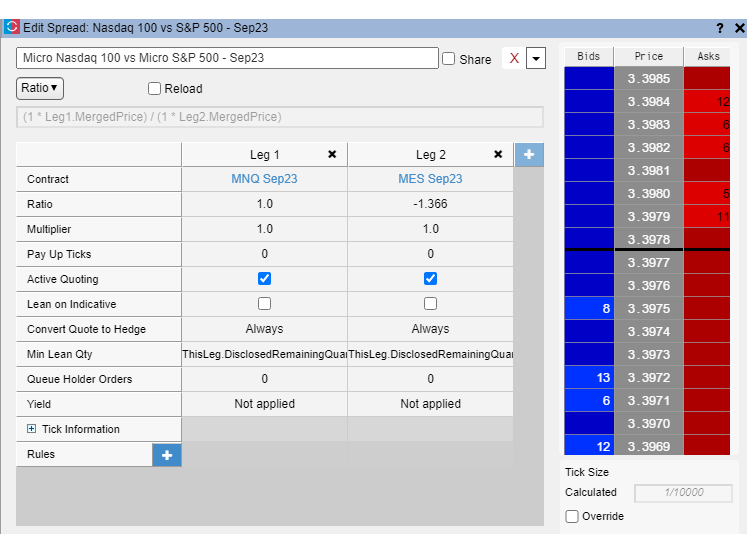Enable Lean on Indicative for Leg 2
Viewport: 747px width, 534px height.
[430, 303]
